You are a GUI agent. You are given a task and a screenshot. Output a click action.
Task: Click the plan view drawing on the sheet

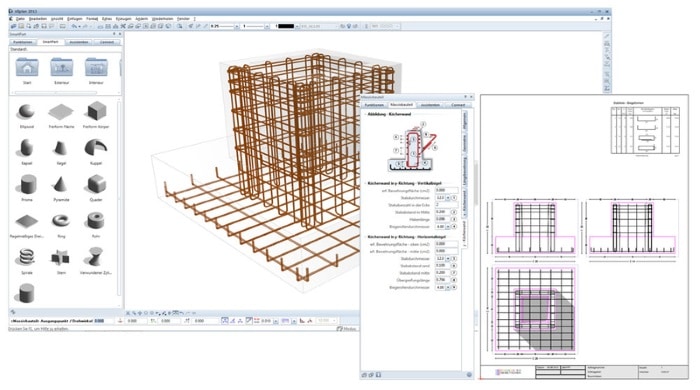tap(535, 310)
